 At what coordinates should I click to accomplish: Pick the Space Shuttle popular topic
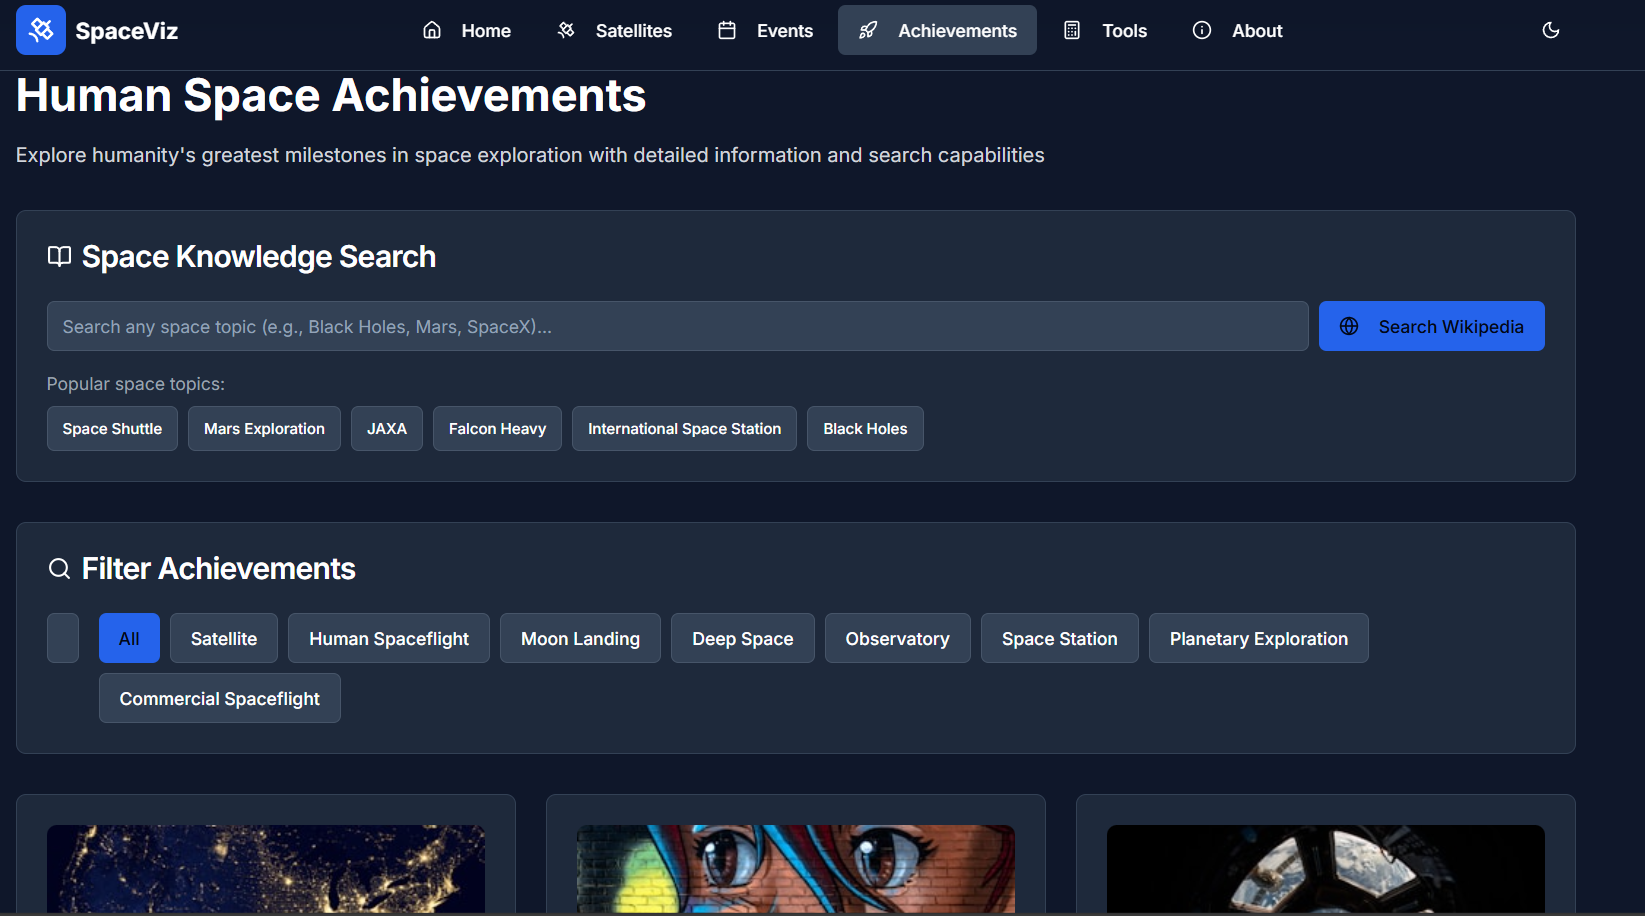[x=112, y=428]
